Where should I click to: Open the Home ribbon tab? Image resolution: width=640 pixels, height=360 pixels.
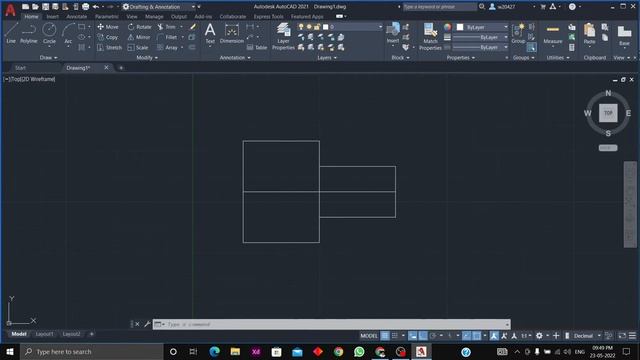point(31,17)
